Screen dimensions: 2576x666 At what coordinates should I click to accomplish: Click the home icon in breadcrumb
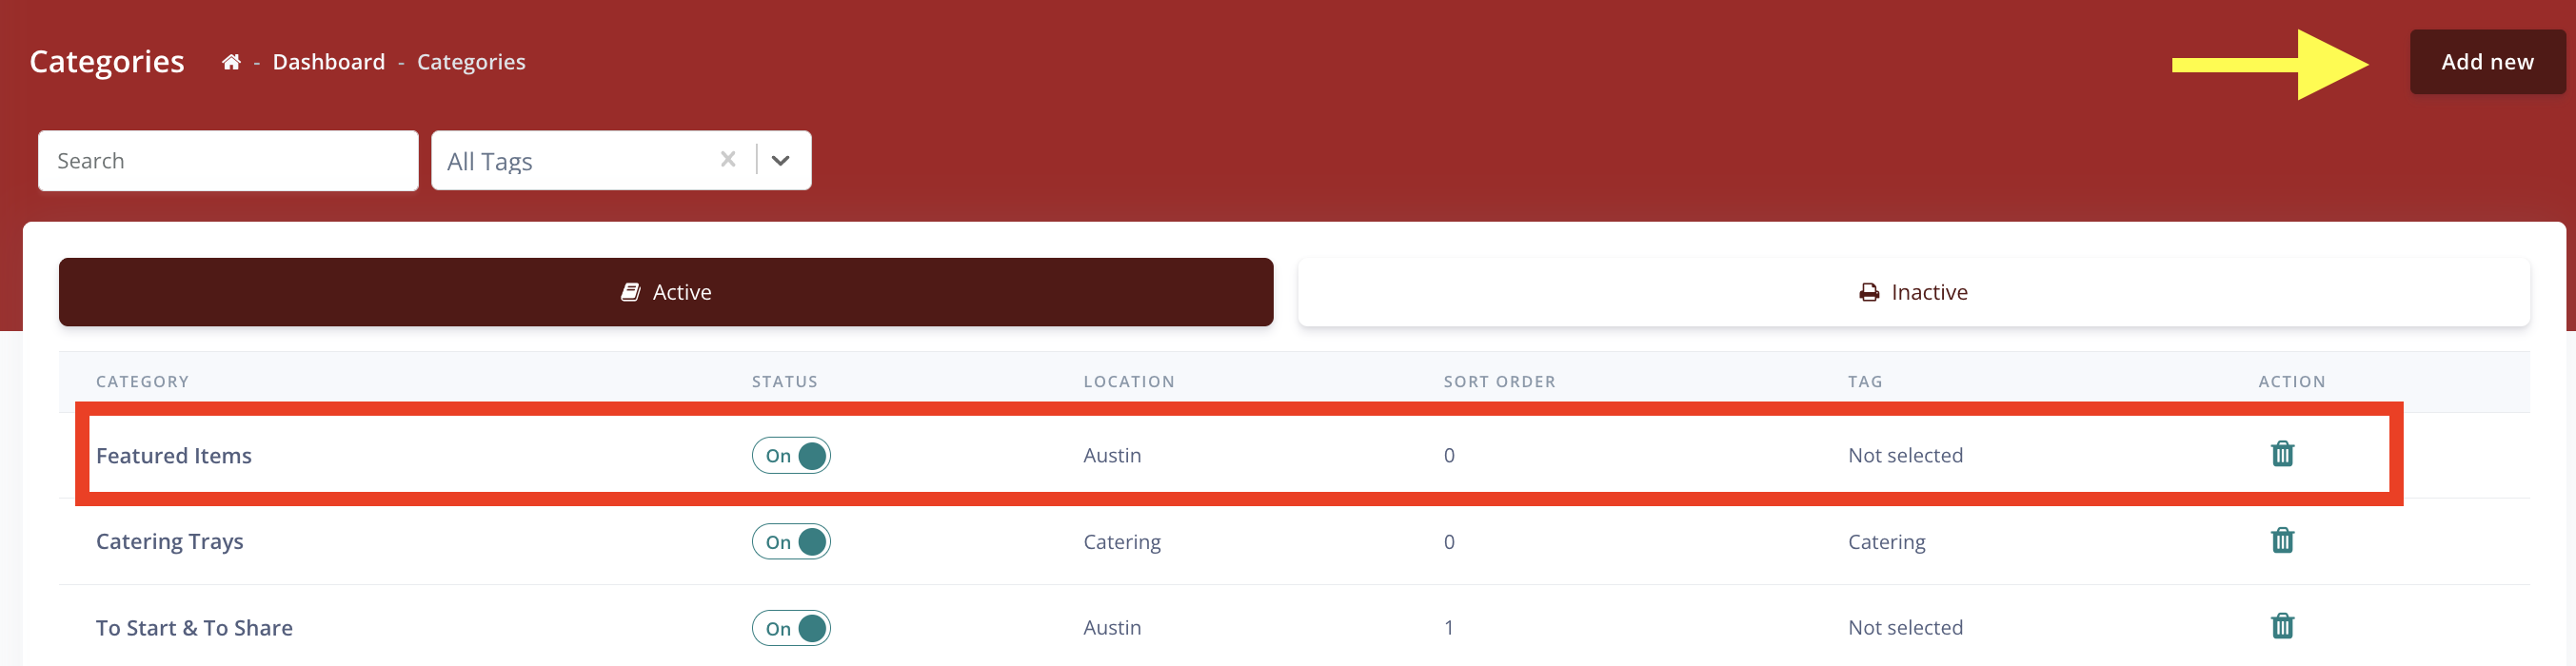[231, 62]
